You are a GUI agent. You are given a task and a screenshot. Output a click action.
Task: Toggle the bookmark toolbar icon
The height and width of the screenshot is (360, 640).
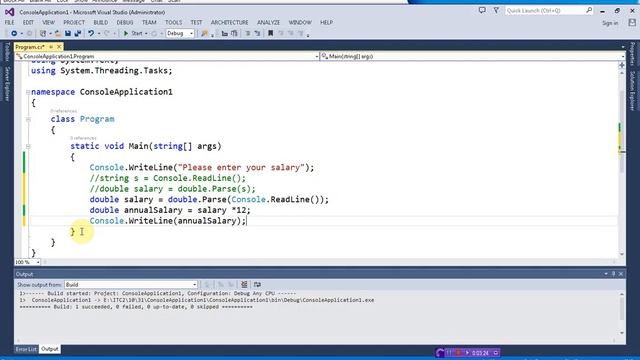pyautogui.click(x=270, y=33)
